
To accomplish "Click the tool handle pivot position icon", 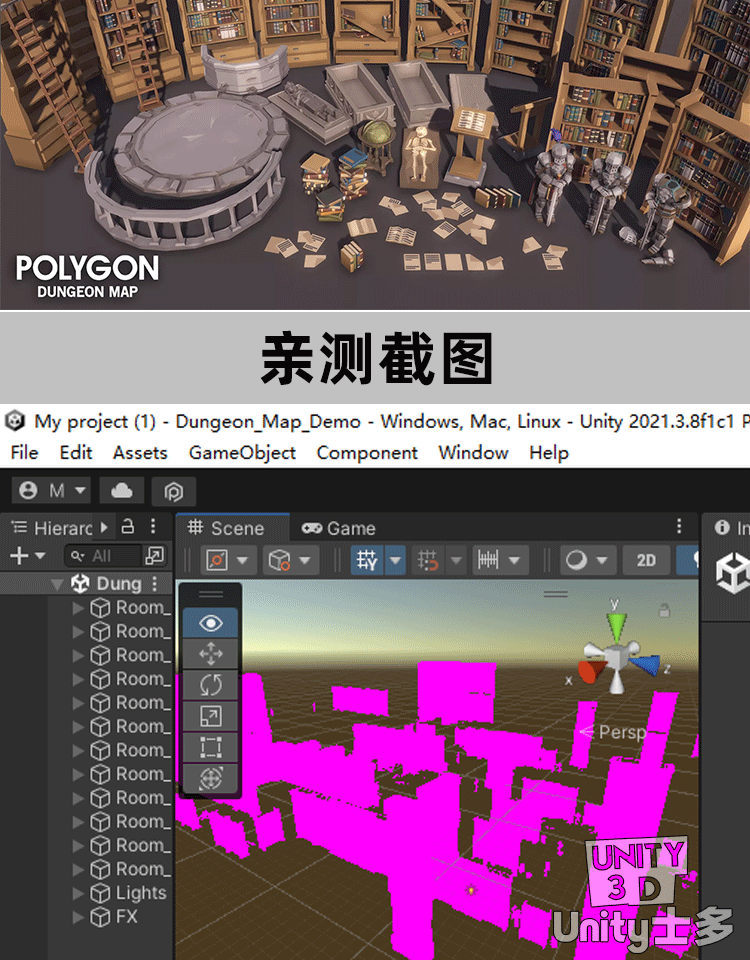I will click(217, 560).
